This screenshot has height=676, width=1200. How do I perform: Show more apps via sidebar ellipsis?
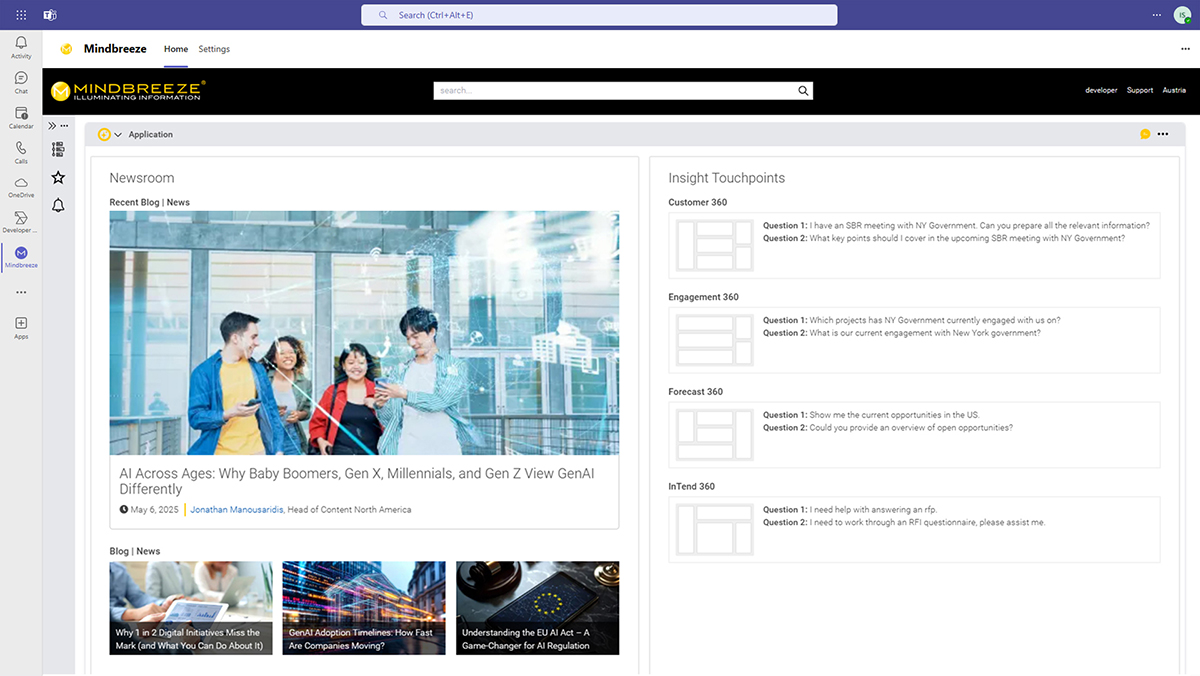(x=21, y=292)
